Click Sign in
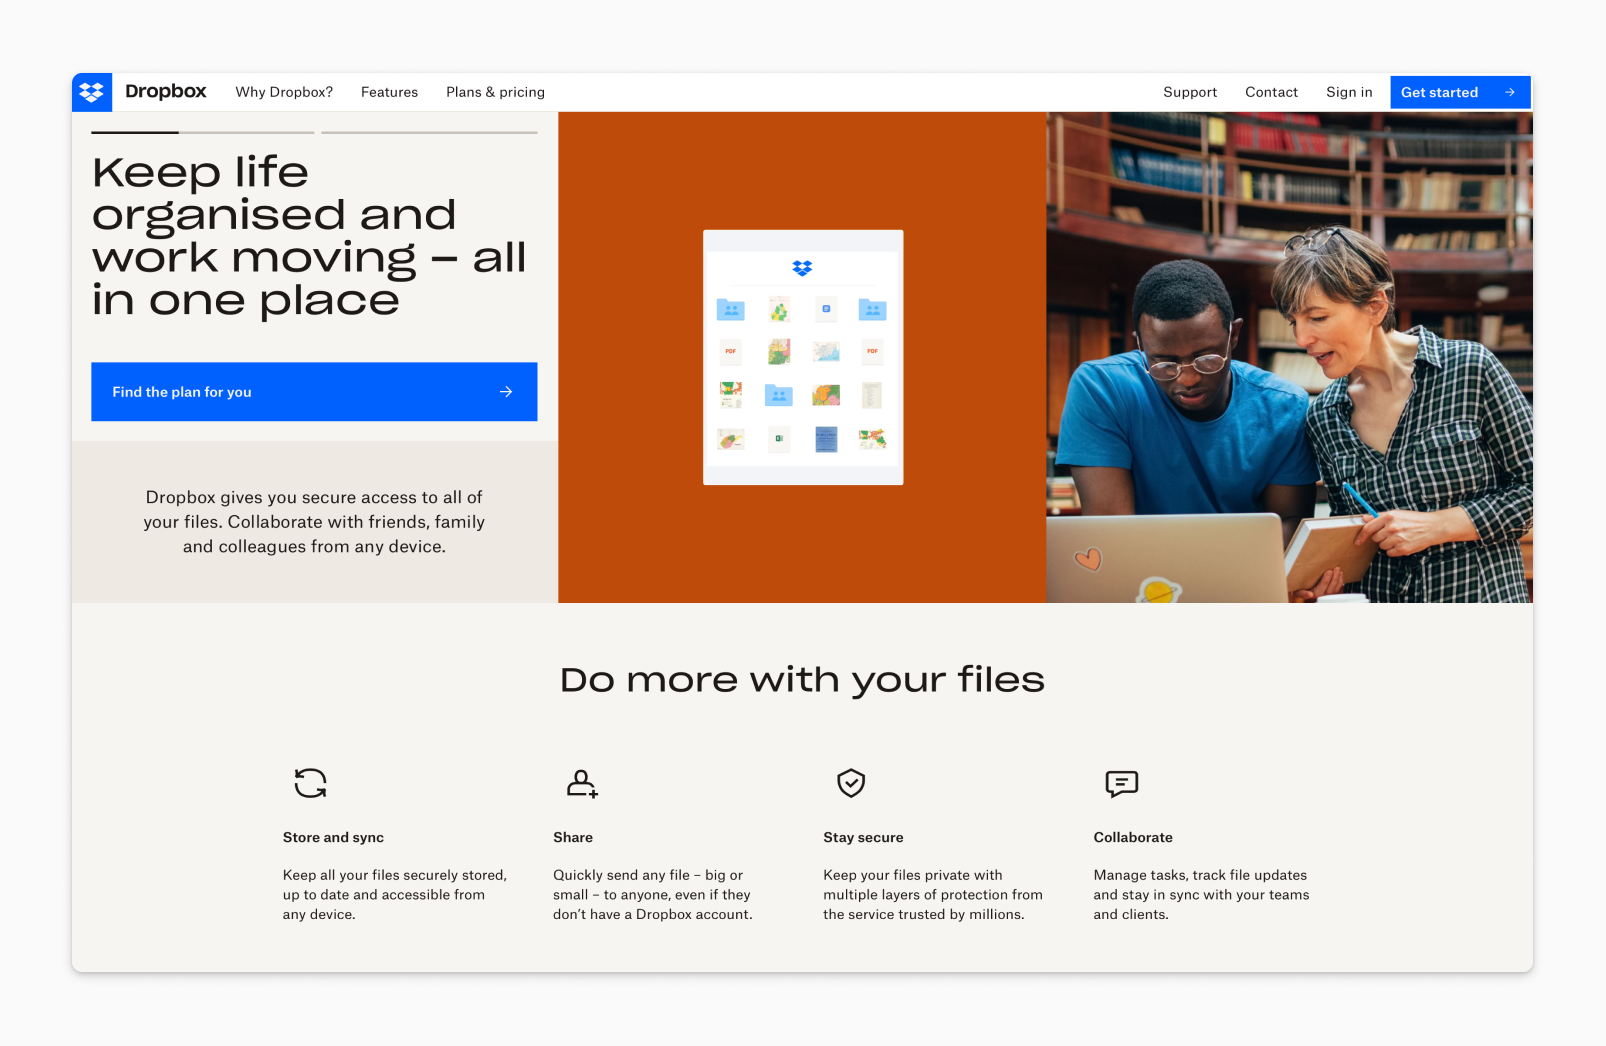 click(x=1349, y=92)
